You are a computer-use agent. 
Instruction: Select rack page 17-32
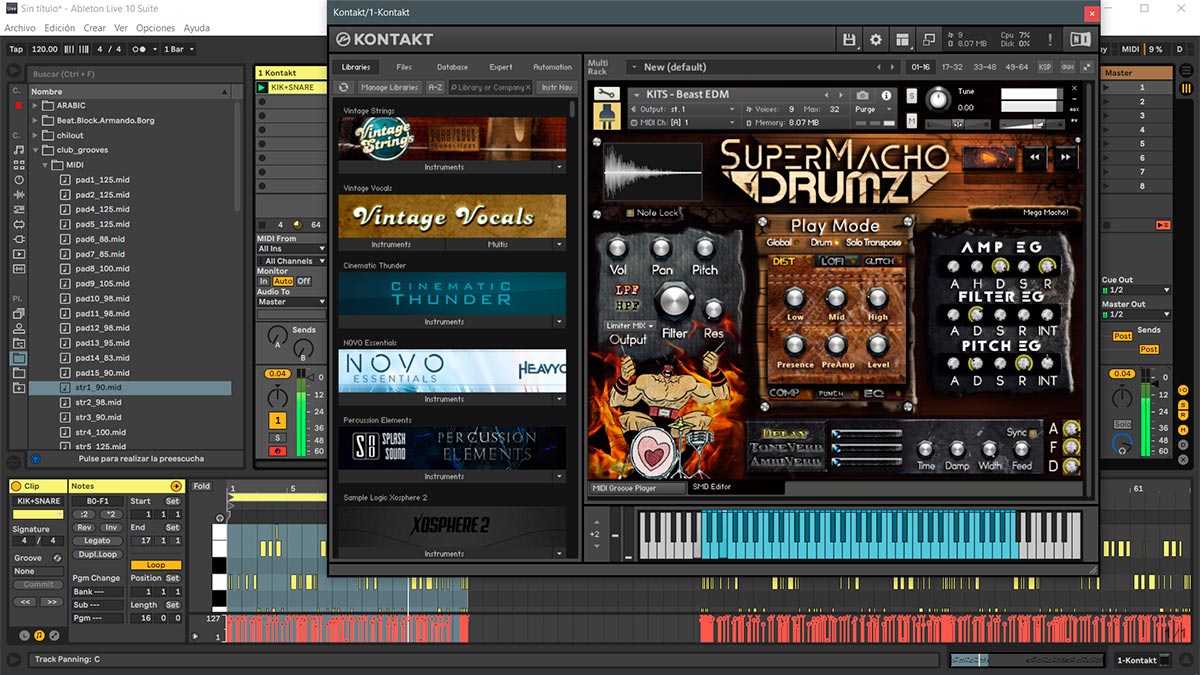952,67
